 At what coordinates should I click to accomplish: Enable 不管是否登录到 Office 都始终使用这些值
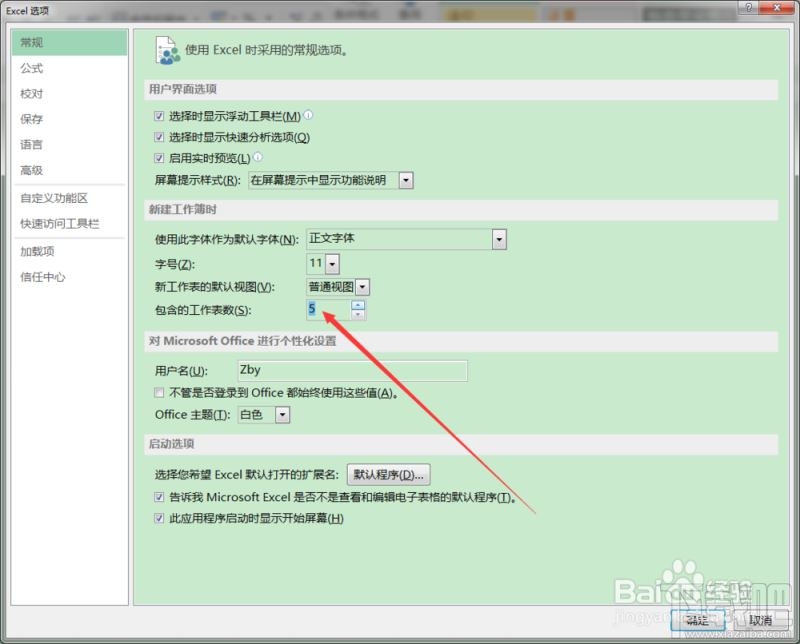click(x=159, y=393)
